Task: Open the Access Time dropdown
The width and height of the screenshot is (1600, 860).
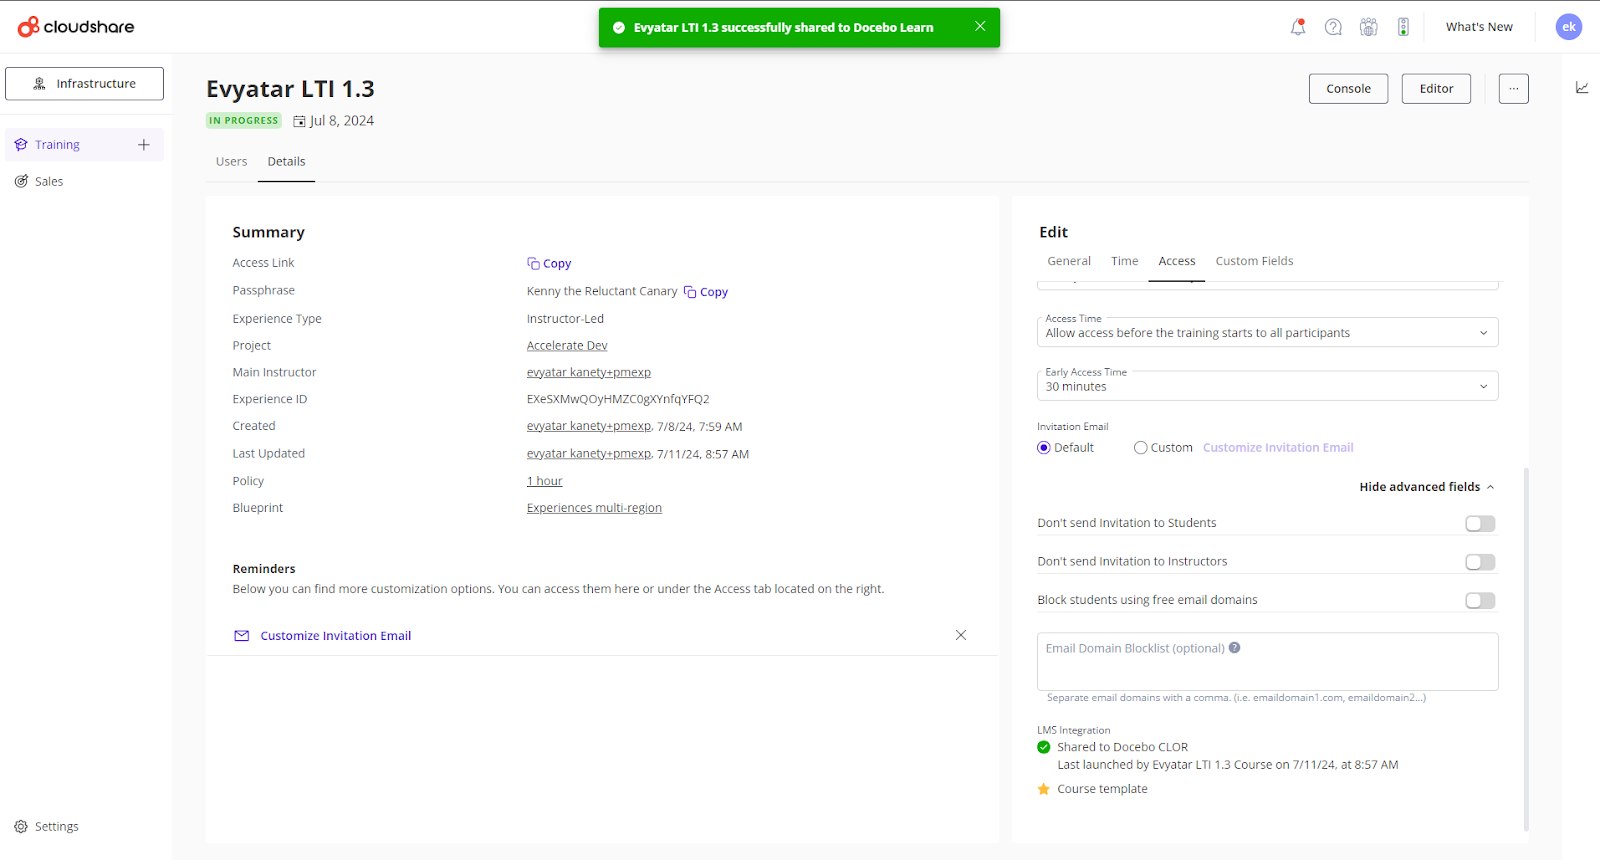Action: tap(1268, 332)
